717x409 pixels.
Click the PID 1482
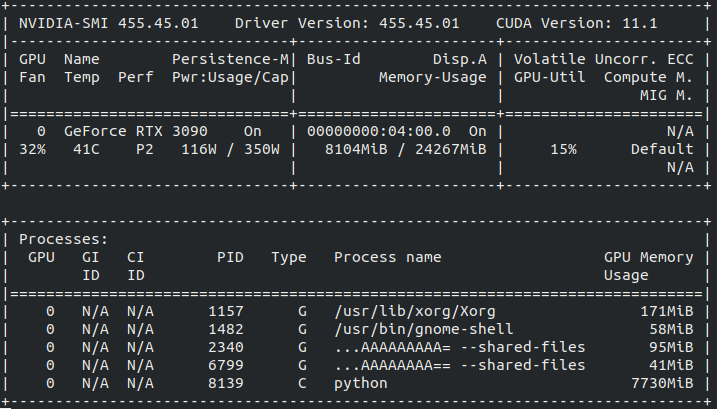(x=226, y=329)
